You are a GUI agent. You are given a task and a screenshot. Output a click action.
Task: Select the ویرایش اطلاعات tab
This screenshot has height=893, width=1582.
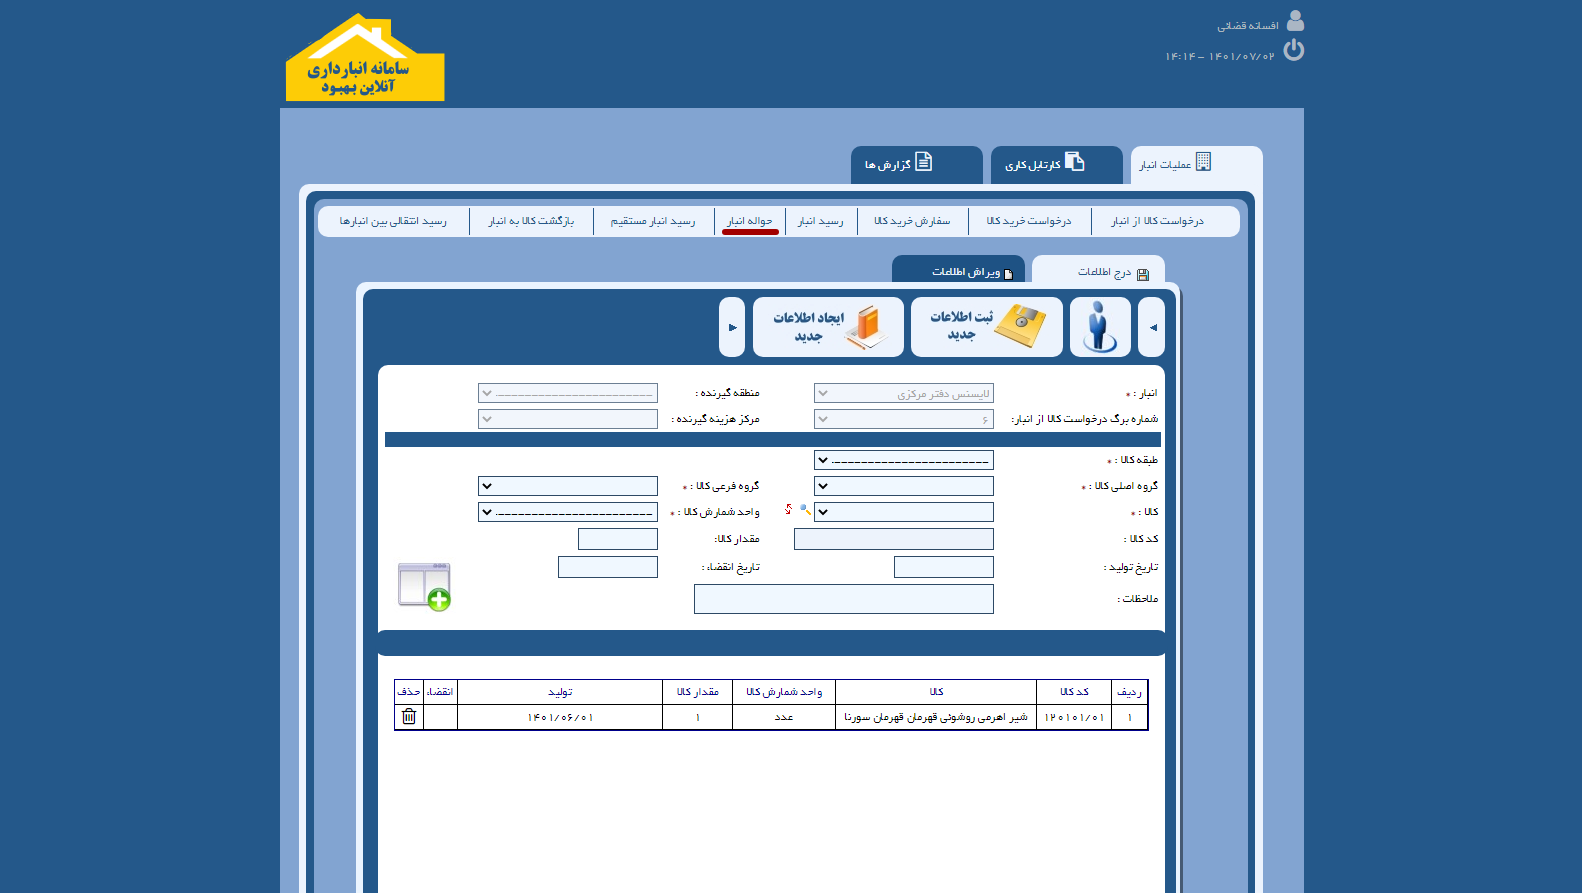pos(959,272)
